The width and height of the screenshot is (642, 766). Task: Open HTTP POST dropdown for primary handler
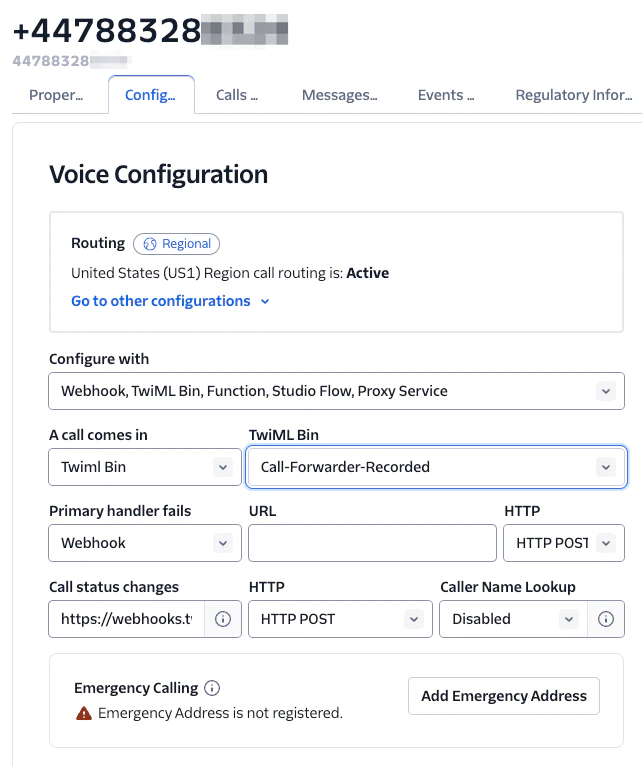coord(564,543)
